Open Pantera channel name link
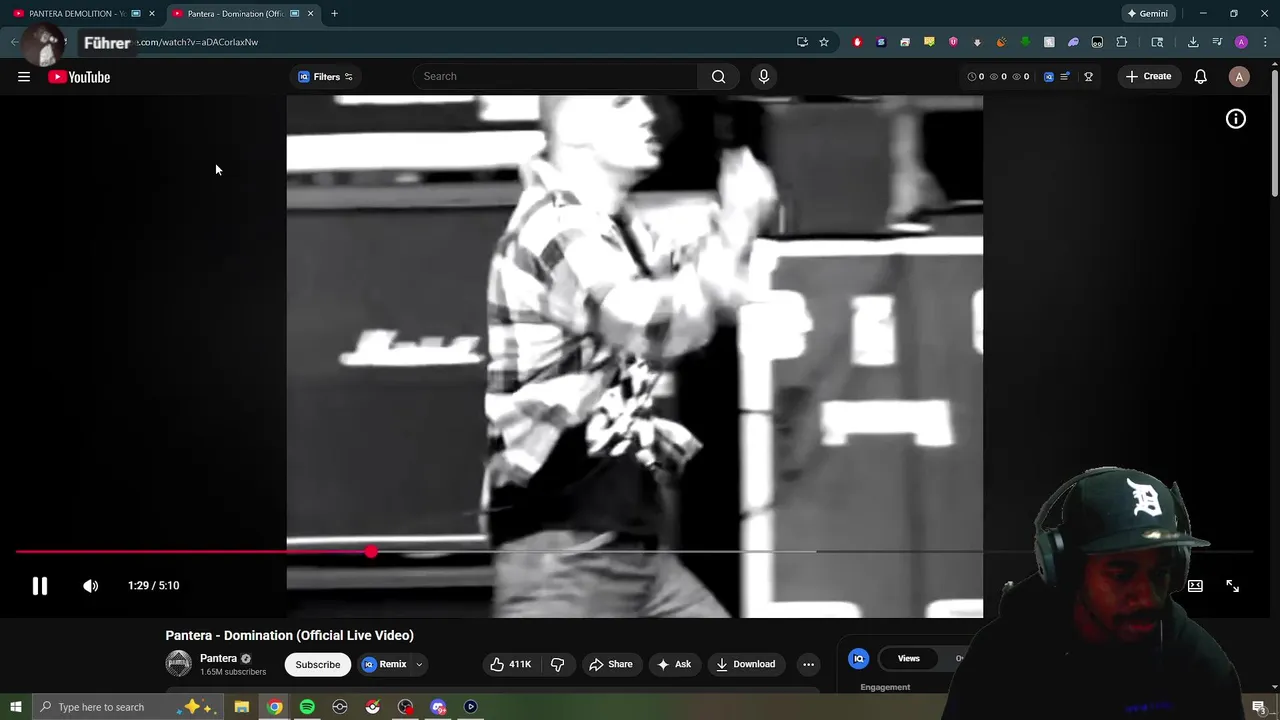 tap(218, 658)
